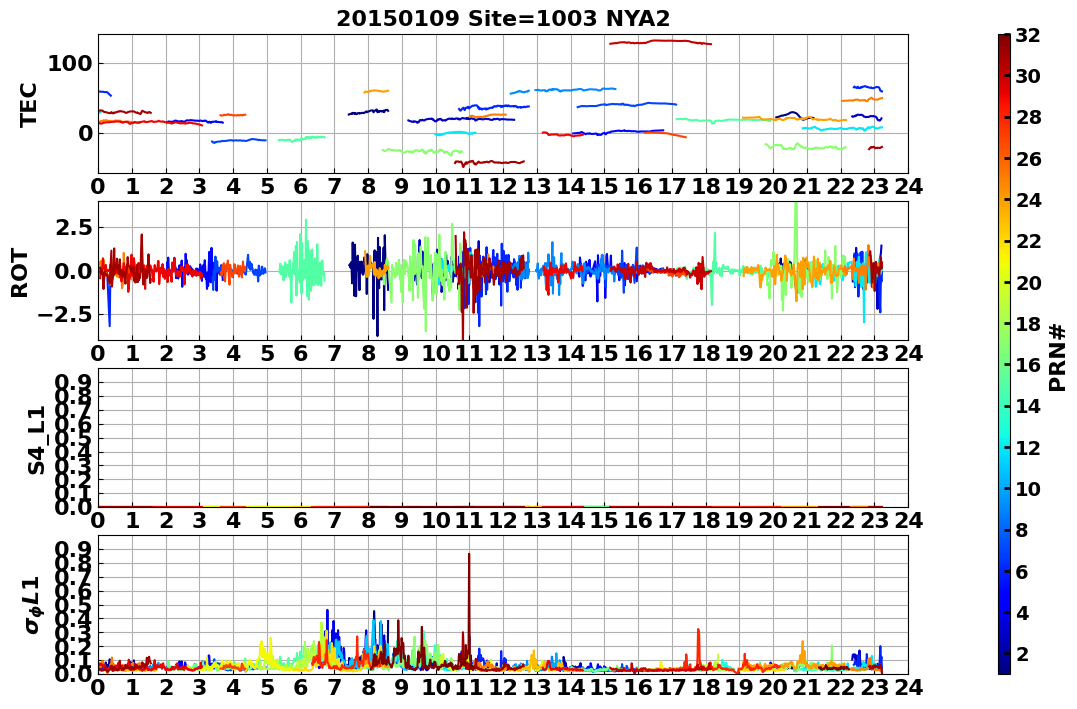This screenshot has height=709, width=1077.
Task: Click the colorbar tick label 28
Action: [x=1028, y=117]
